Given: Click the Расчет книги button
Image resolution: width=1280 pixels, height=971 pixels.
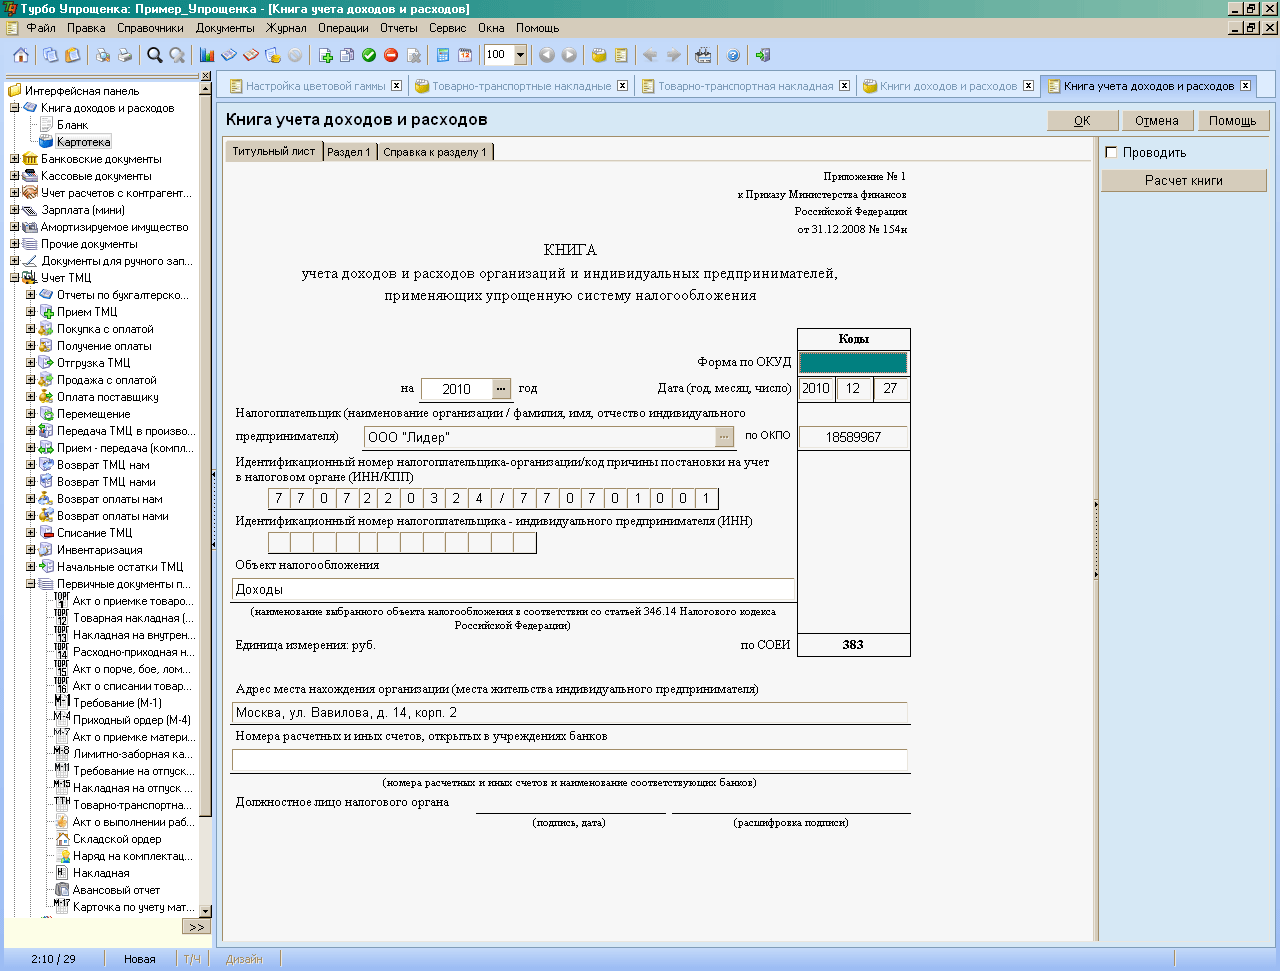Looking at the screenshot, I should point(1184,180).
